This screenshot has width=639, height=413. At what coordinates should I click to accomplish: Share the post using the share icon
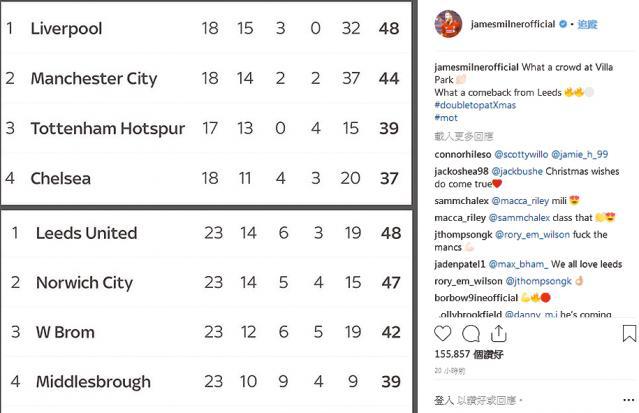[498, 333]
